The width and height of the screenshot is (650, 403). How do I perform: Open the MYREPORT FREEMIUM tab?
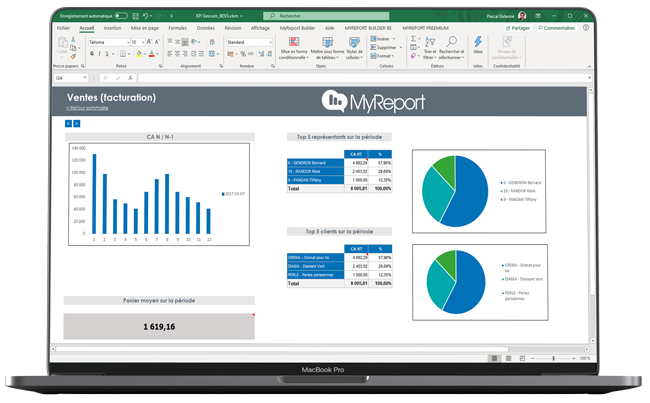425,28
